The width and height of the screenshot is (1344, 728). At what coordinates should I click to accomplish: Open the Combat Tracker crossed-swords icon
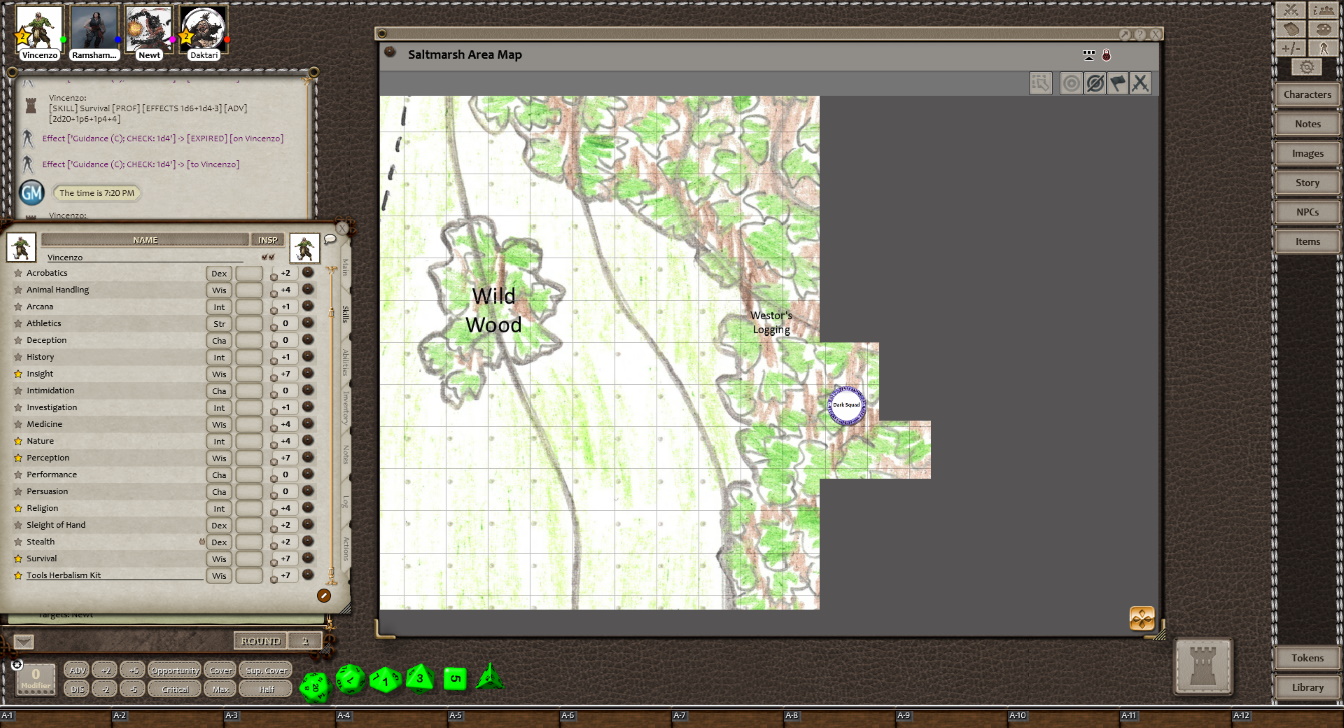(1289, 10)
